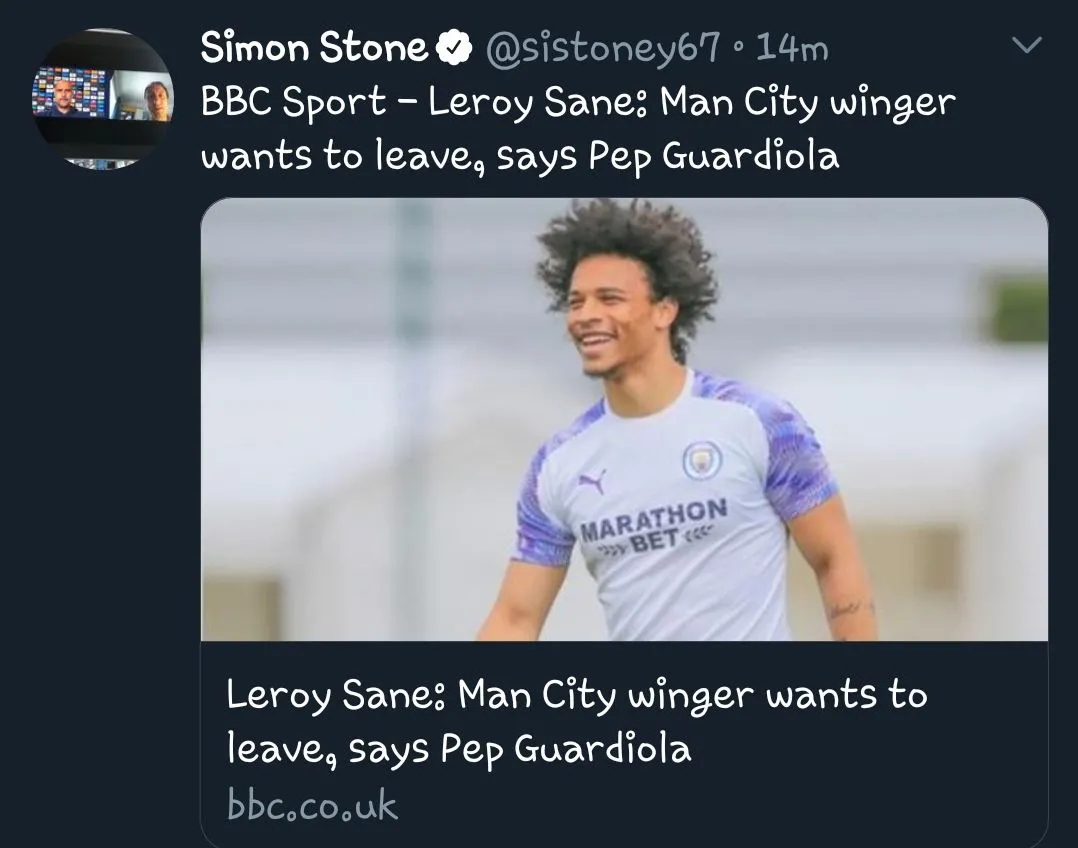Click the Puma logo on the training shirt
This screenshot has width=1078, height=848.
pos(591,482)
